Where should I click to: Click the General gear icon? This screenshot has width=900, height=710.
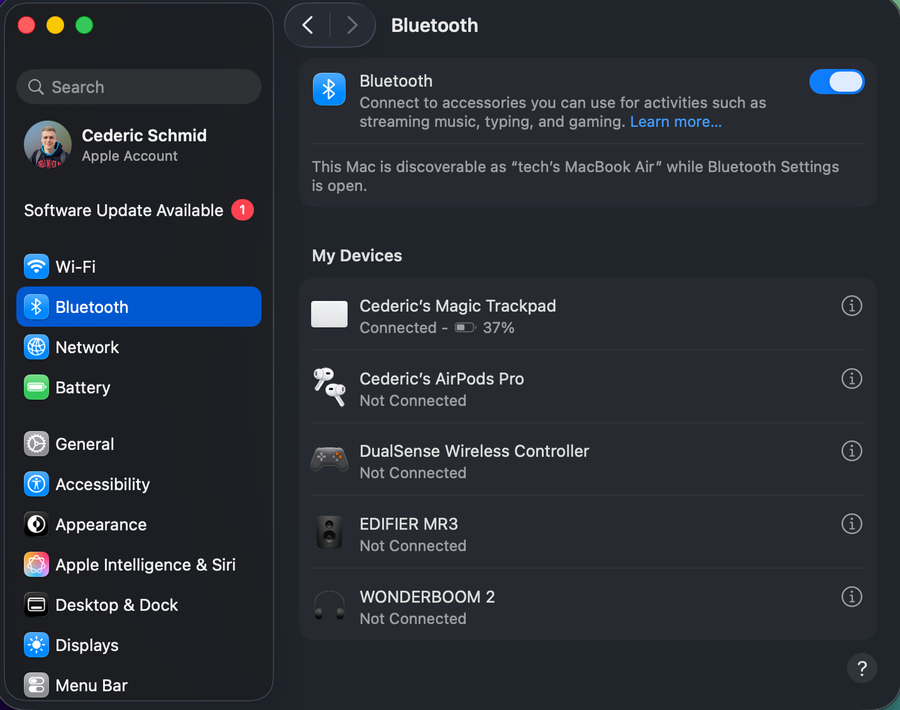coord(36,444)
